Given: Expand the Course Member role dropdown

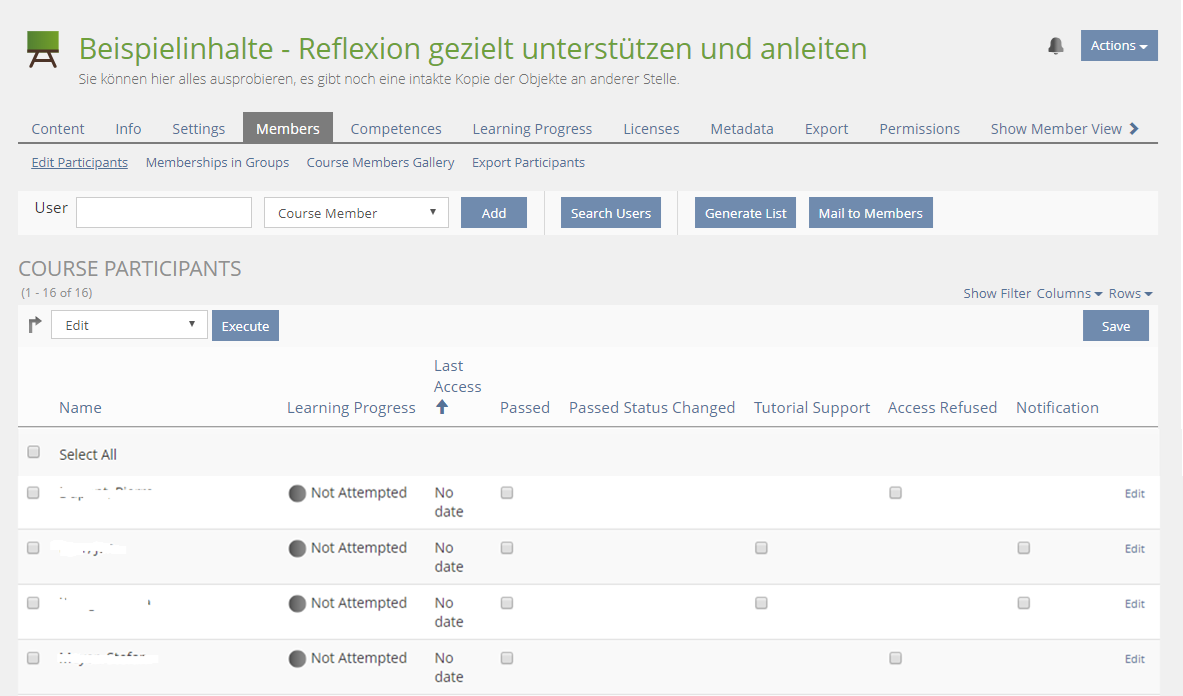Looking at the screenshot, I should click(356, 213).
